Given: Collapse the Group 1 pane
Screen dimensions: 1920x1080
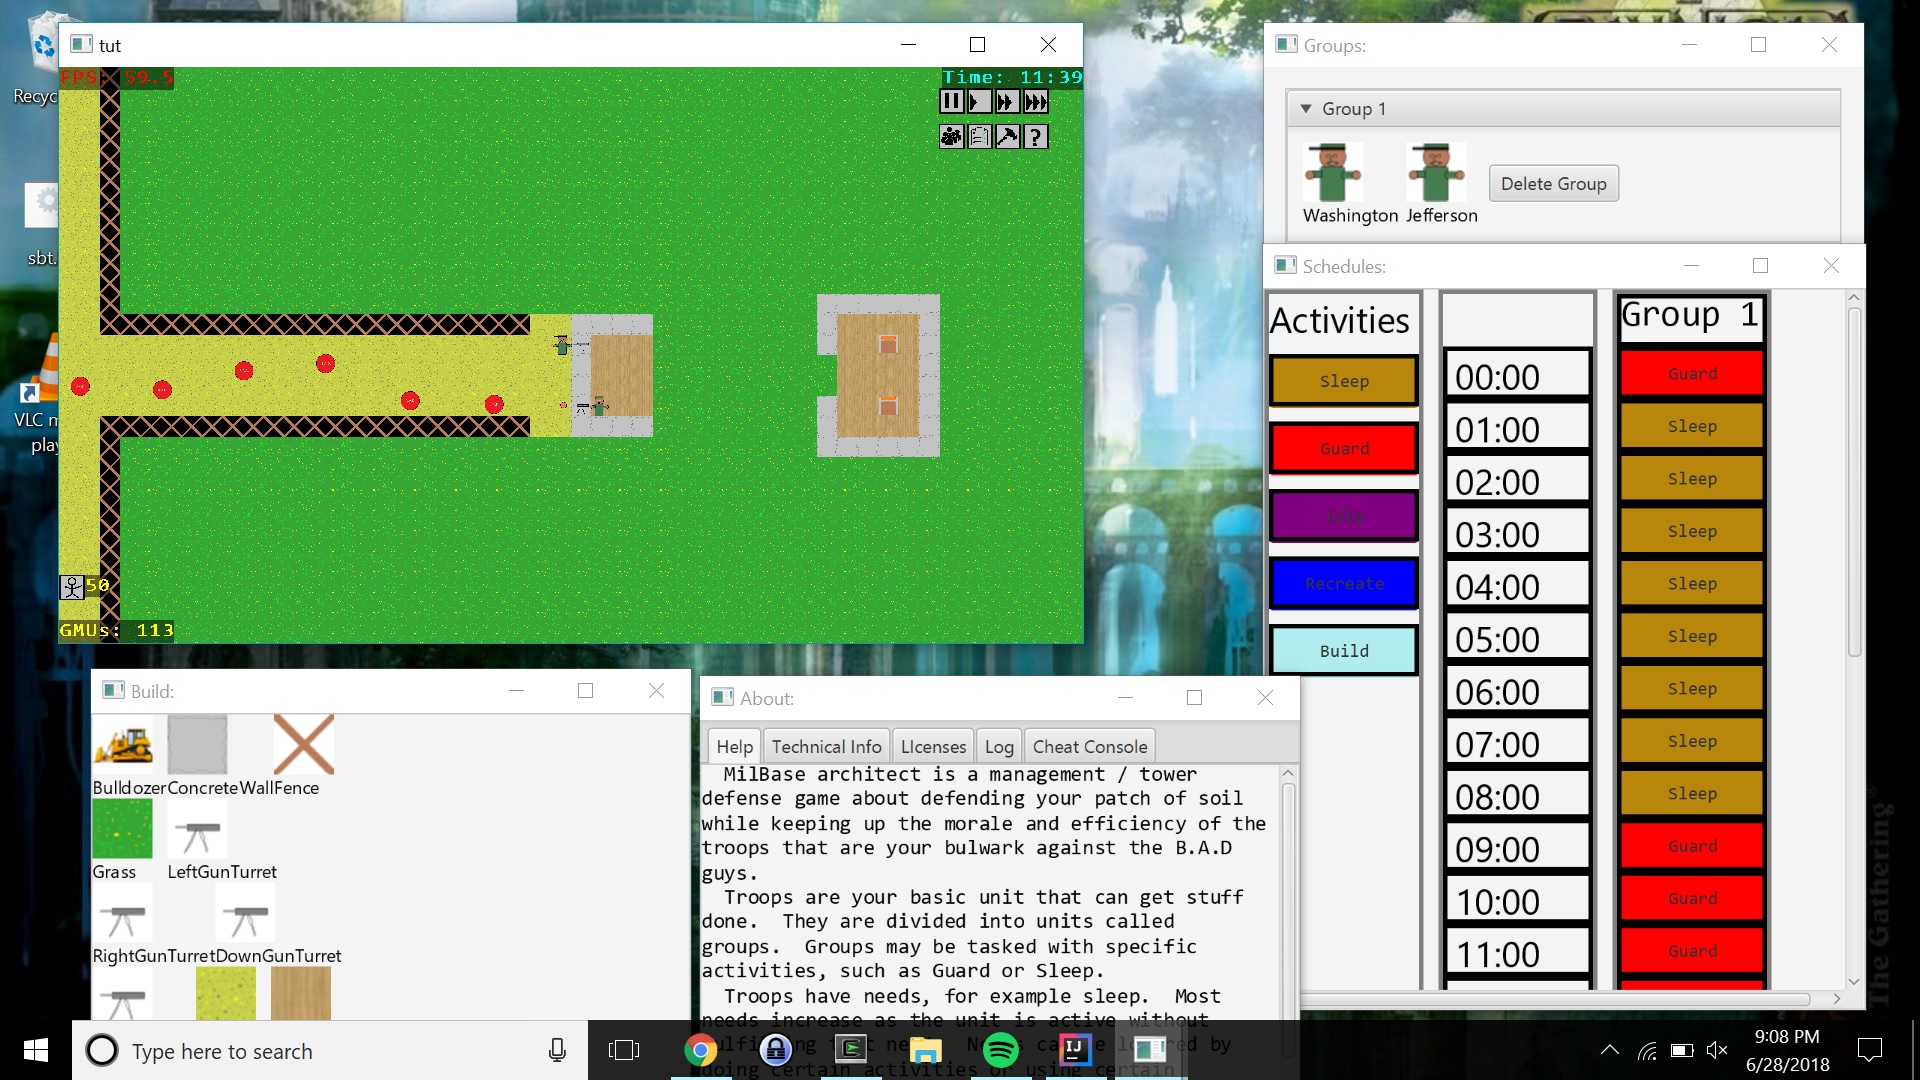Looking at the screenshot, I should (1306, 109).
